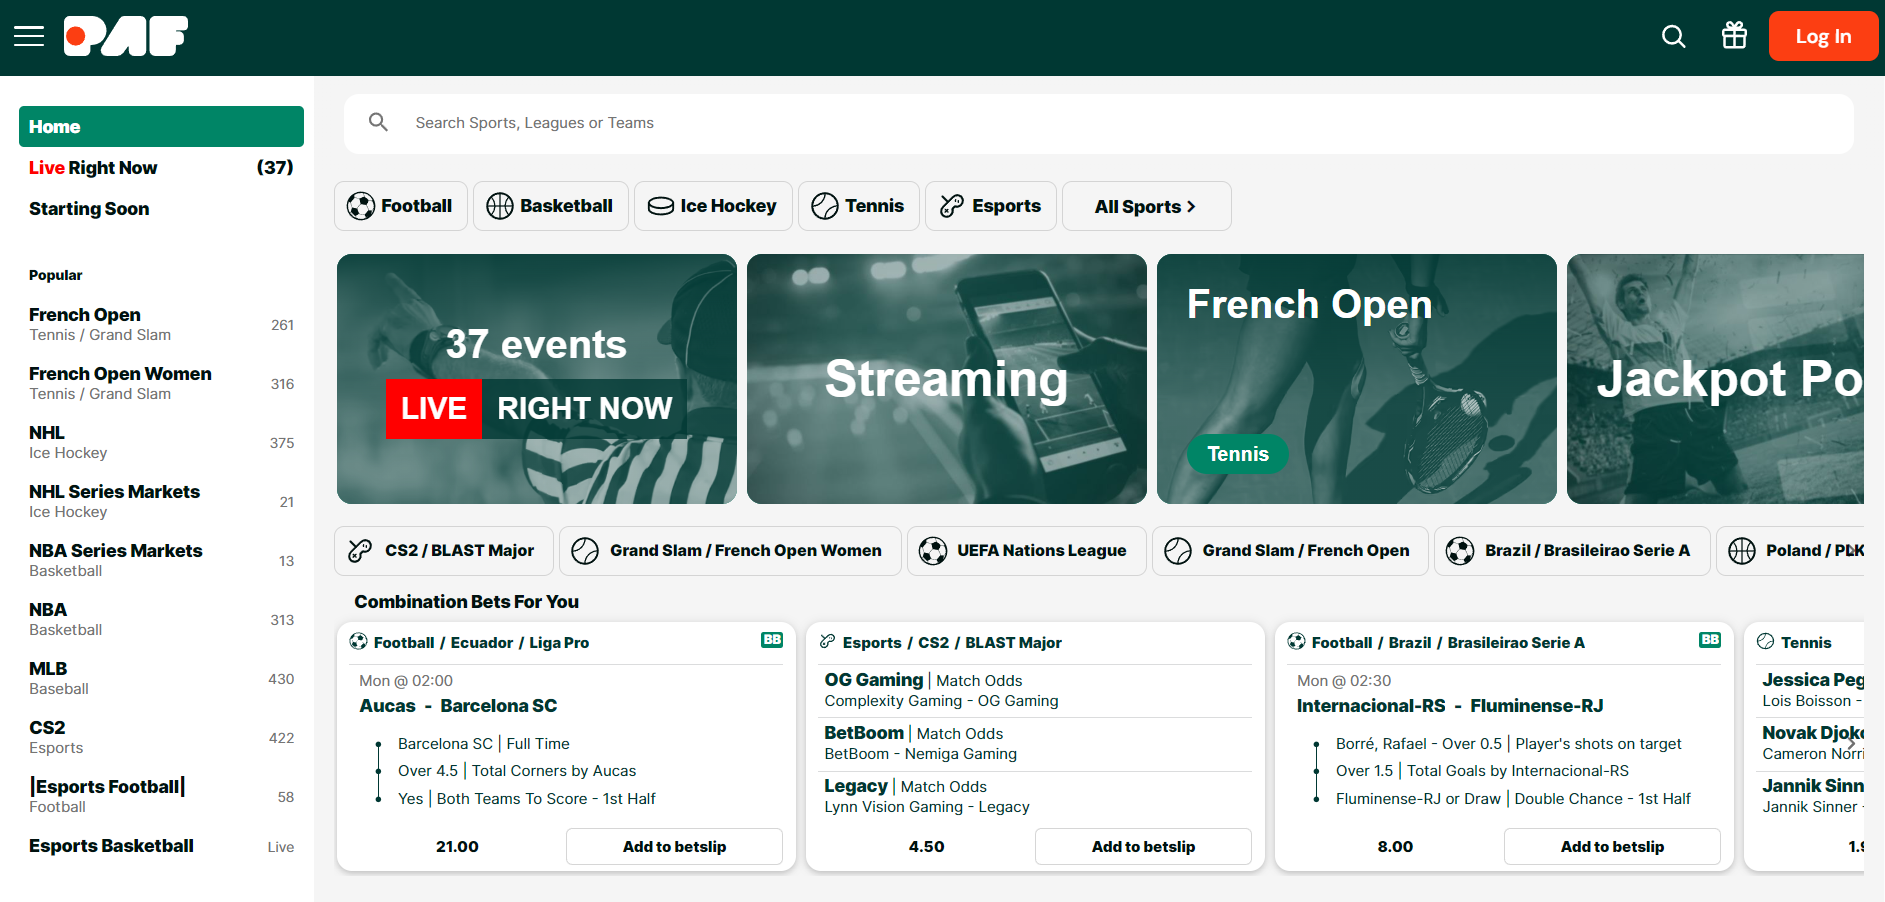
Task: Click the OG Gaming Match Odds selection
Action: click(1037, 690)
